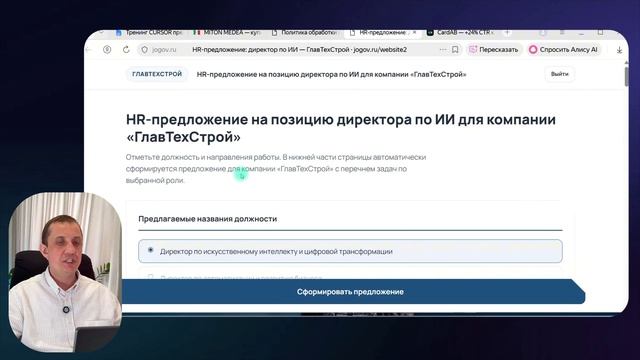Click the Выйти button
Image resolution: width=640 pixels, height=360 pixels.
tap(560, 74)
